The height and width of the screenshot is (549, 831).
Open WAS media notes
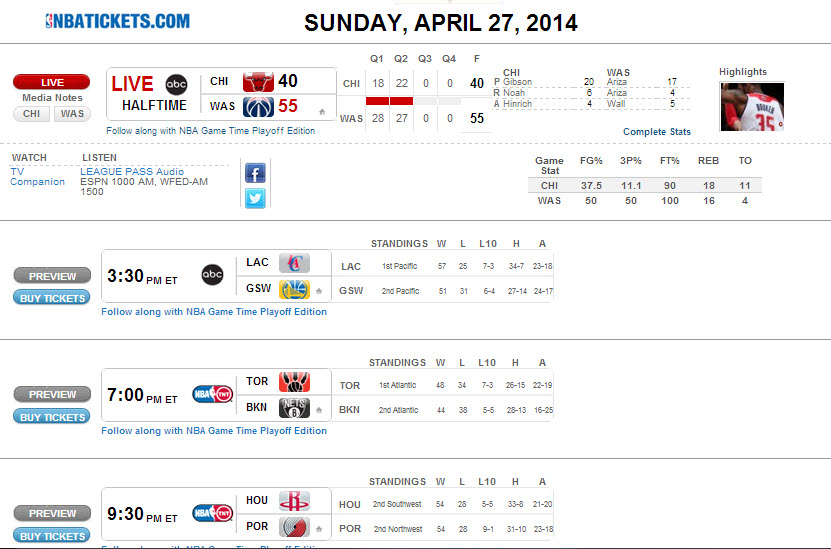tap(72, 114)
